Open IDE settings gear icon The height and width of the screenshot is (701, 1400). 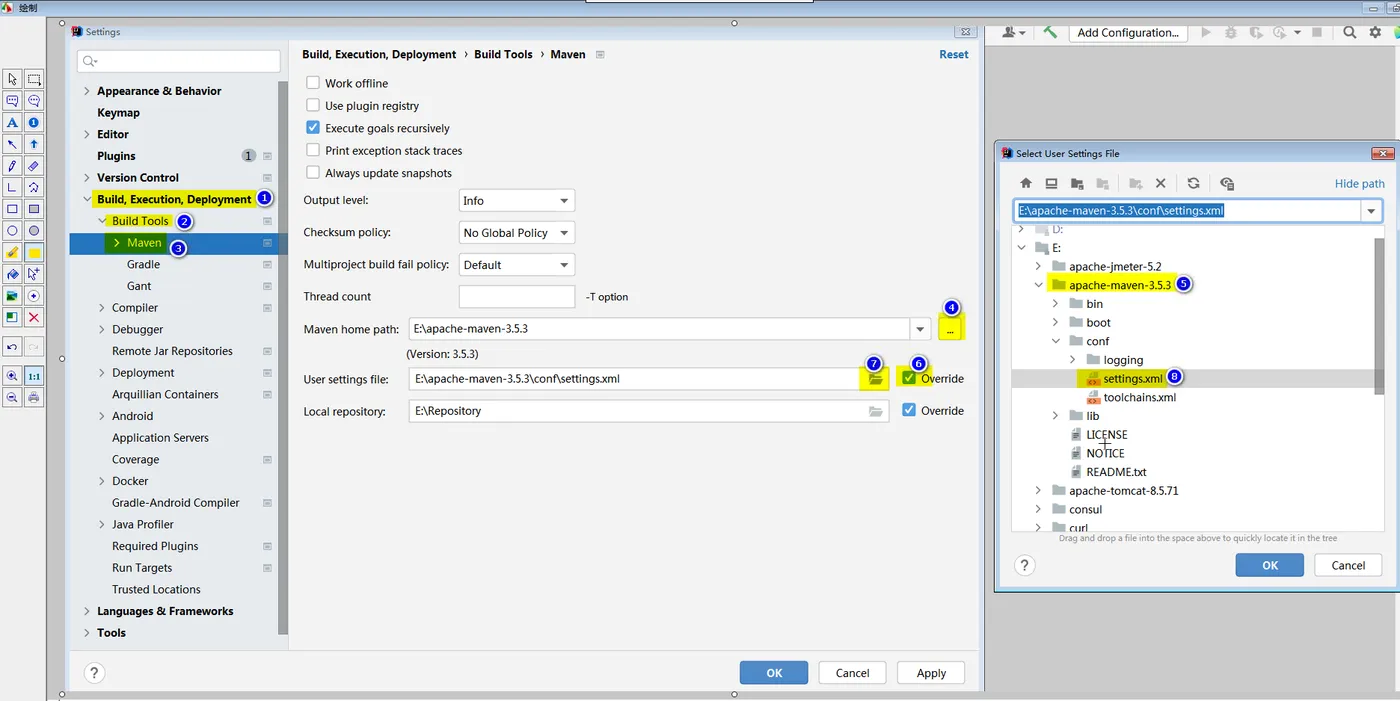coord(1373,32)
